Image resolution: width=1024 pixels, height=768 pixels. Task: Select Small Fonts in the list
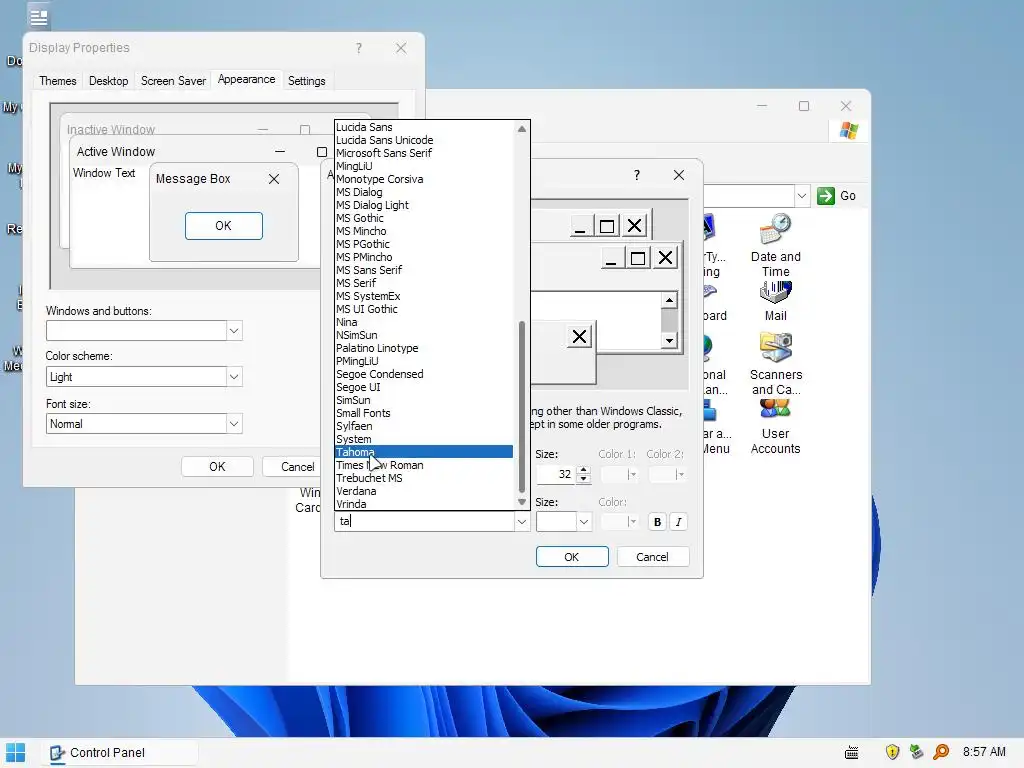tap(424, 413)
